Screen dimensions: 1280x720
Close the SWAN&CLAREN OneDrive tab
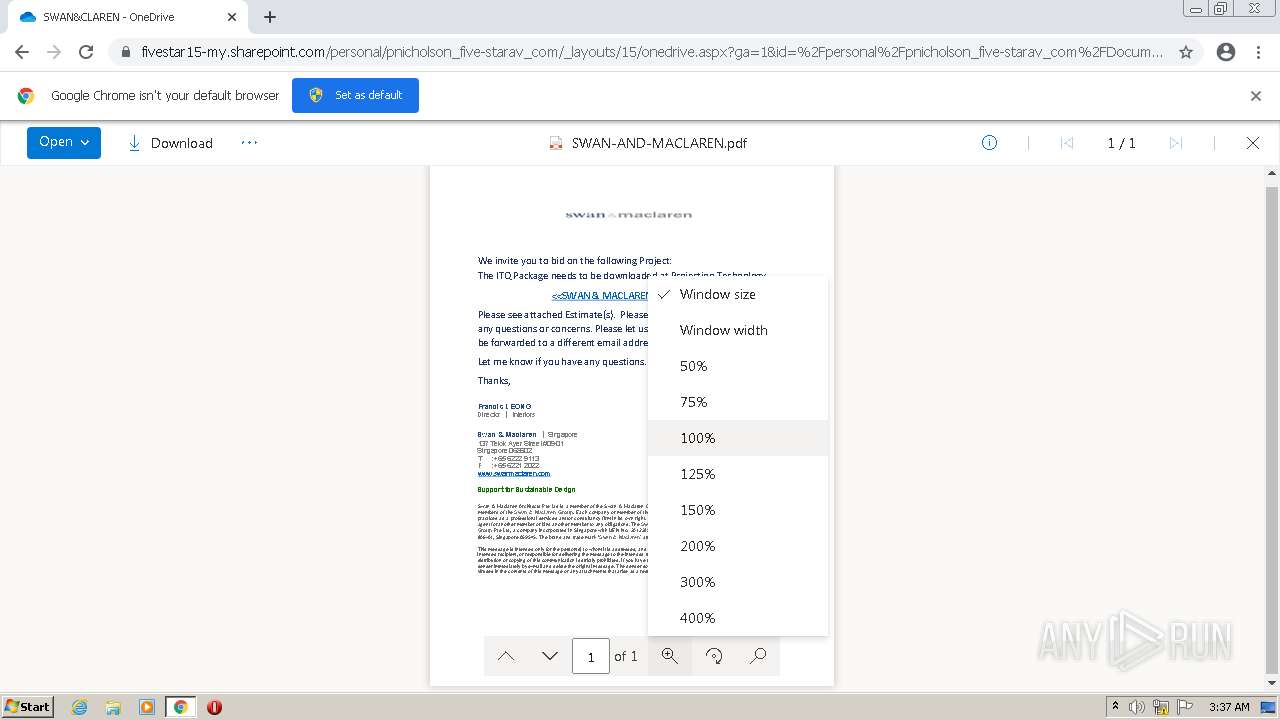232,17
